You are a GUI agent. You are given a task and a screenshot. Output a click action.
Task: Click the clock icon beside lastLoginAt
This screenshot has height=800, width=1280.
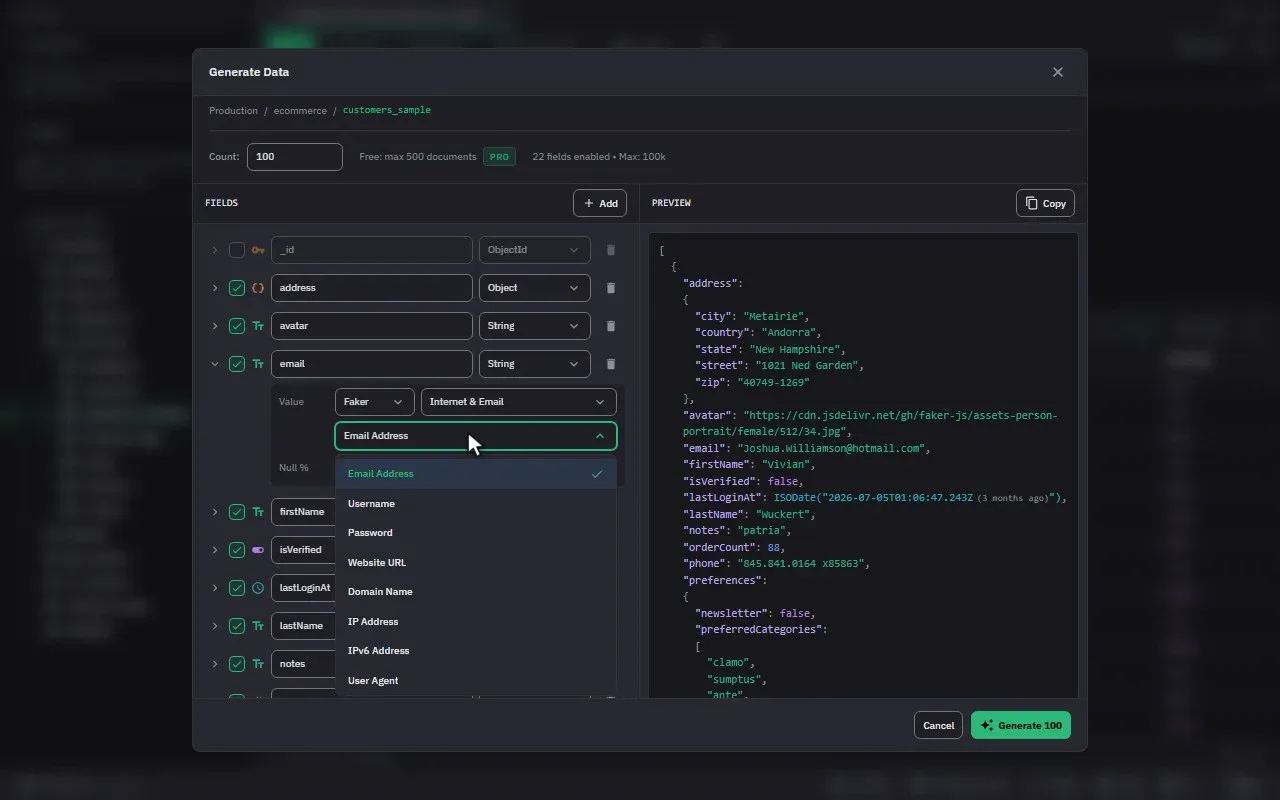[258, 588]
